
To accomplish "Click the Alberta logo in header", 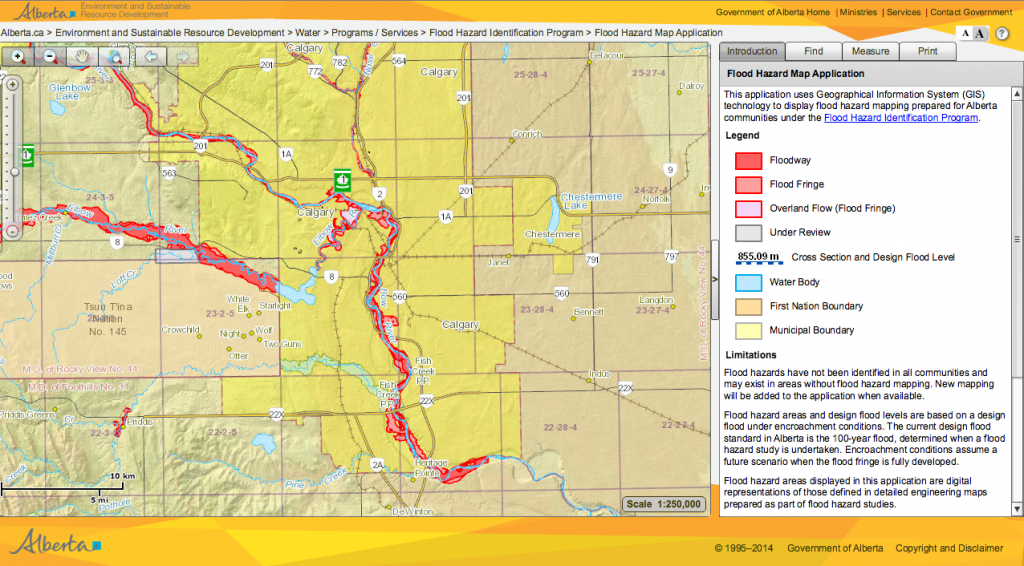I will tap(44, 11).
